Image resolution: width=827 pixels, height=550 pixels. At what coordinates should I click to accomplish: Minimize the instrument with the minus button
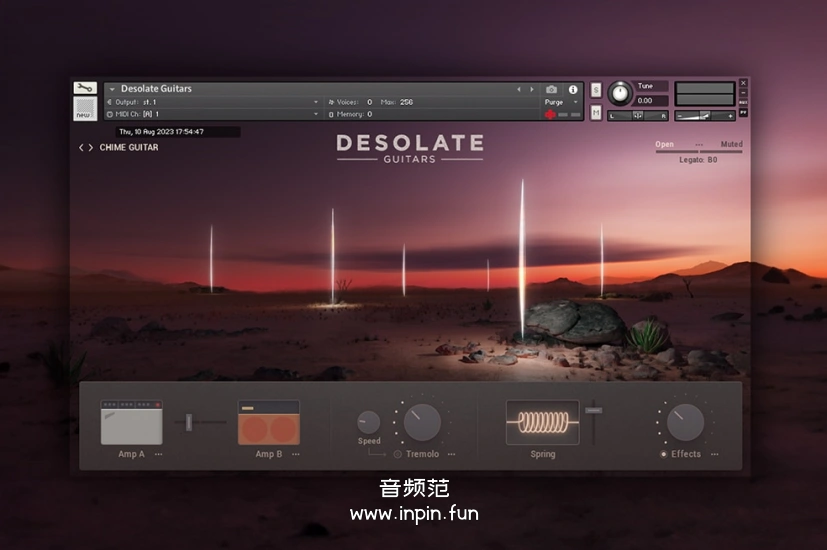click(x=743, y=93)
